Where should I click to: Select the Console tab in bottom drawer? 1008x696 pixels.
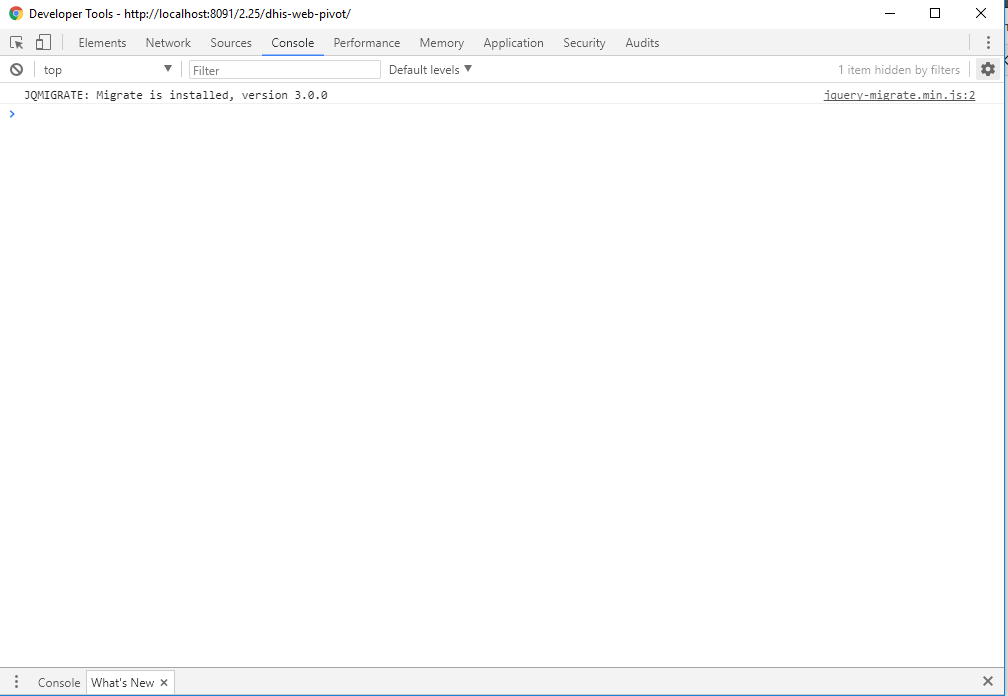pos(59,683)
